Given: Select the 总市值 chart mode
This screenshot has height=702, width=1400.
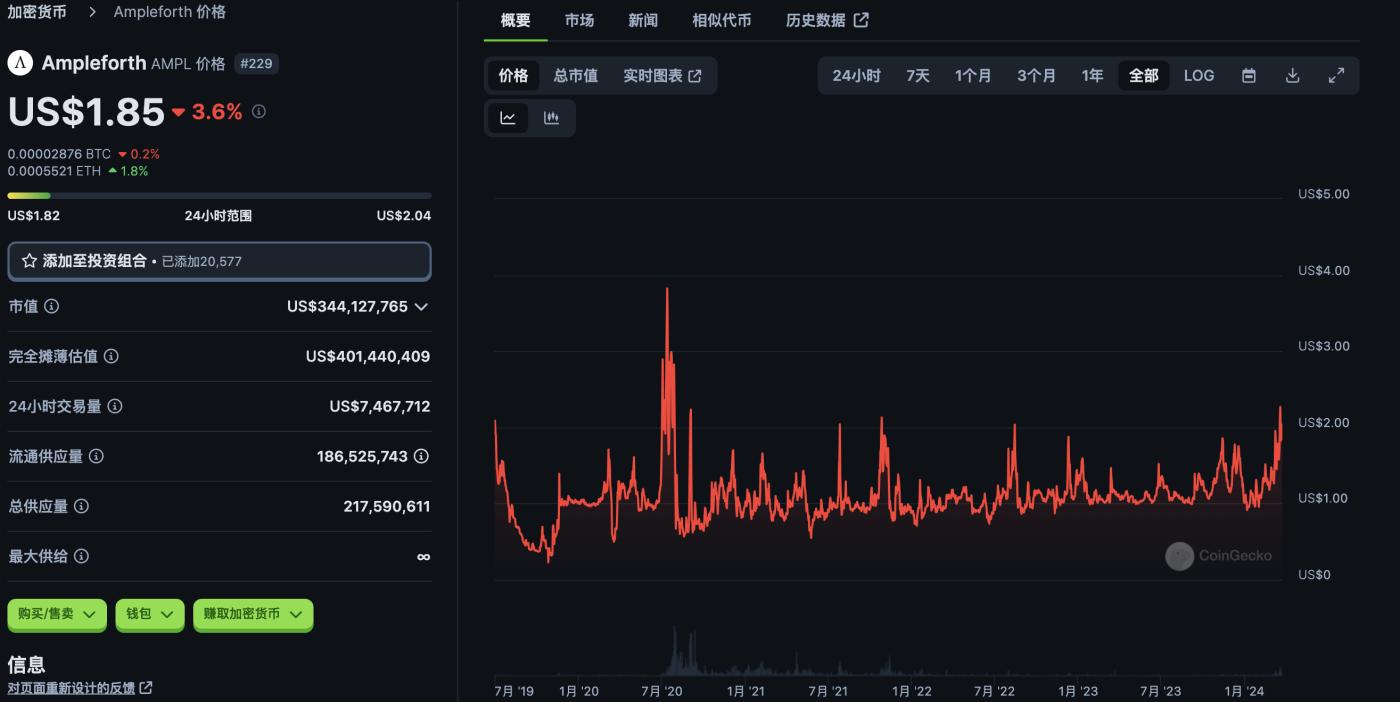Looking at the screenshot, I should (x=576, y=76).
